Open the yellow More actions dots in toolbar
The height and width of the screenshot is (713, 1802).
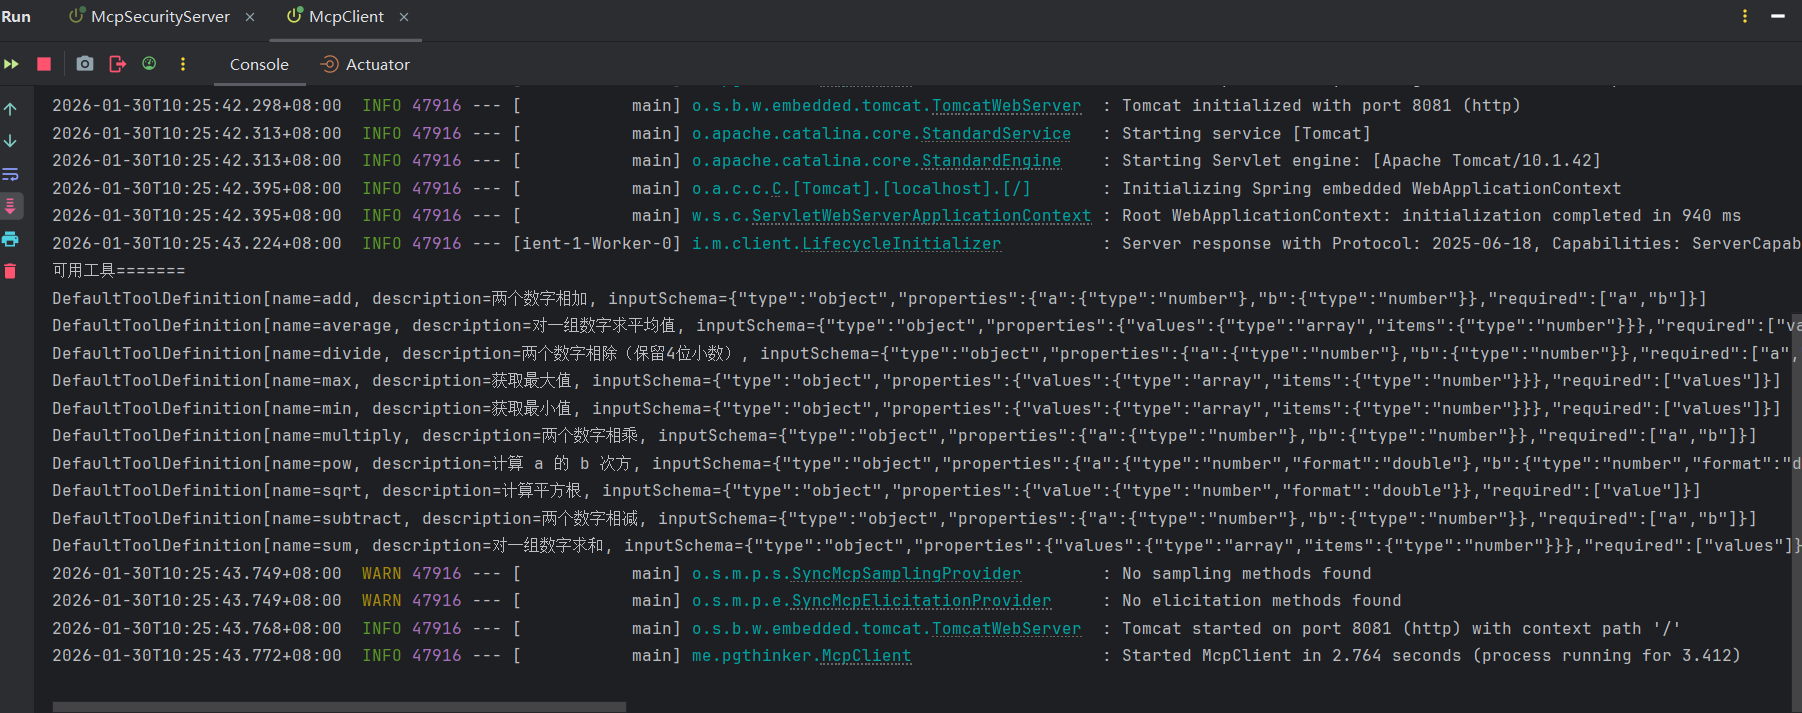click(183, 64)
